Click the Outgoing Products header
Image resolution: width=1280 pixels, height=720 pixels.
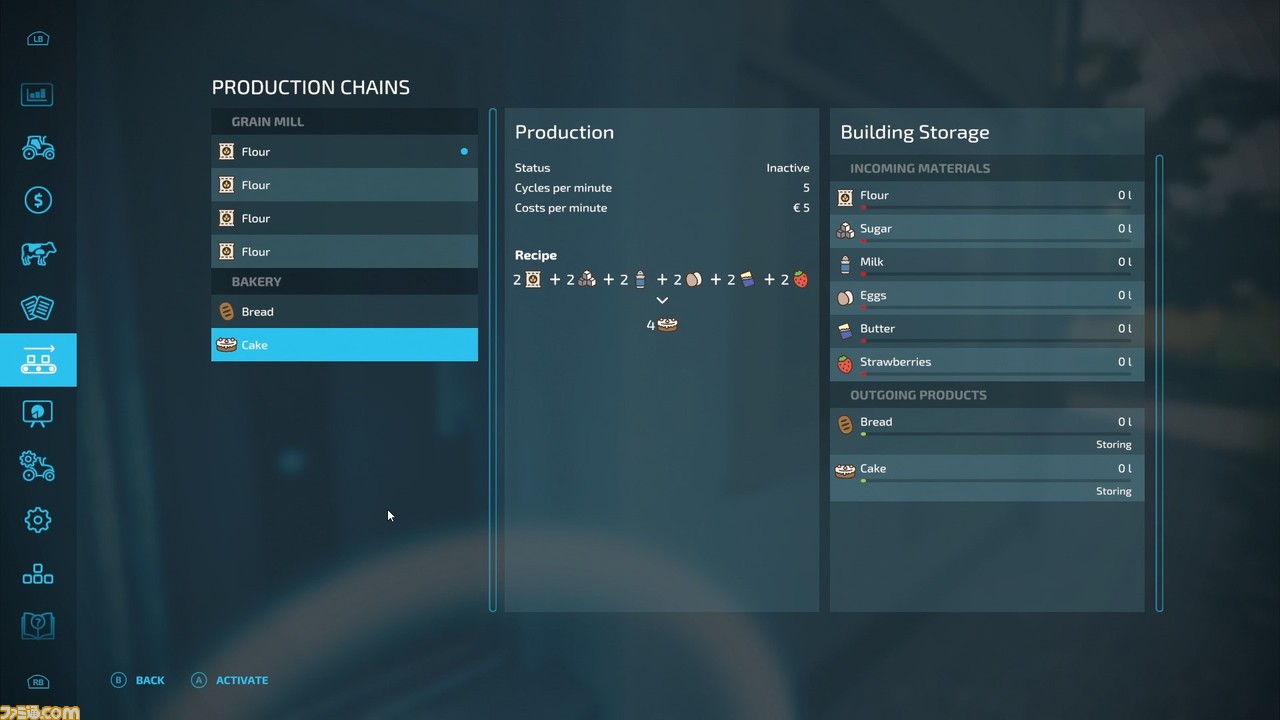tap(987, 395)
